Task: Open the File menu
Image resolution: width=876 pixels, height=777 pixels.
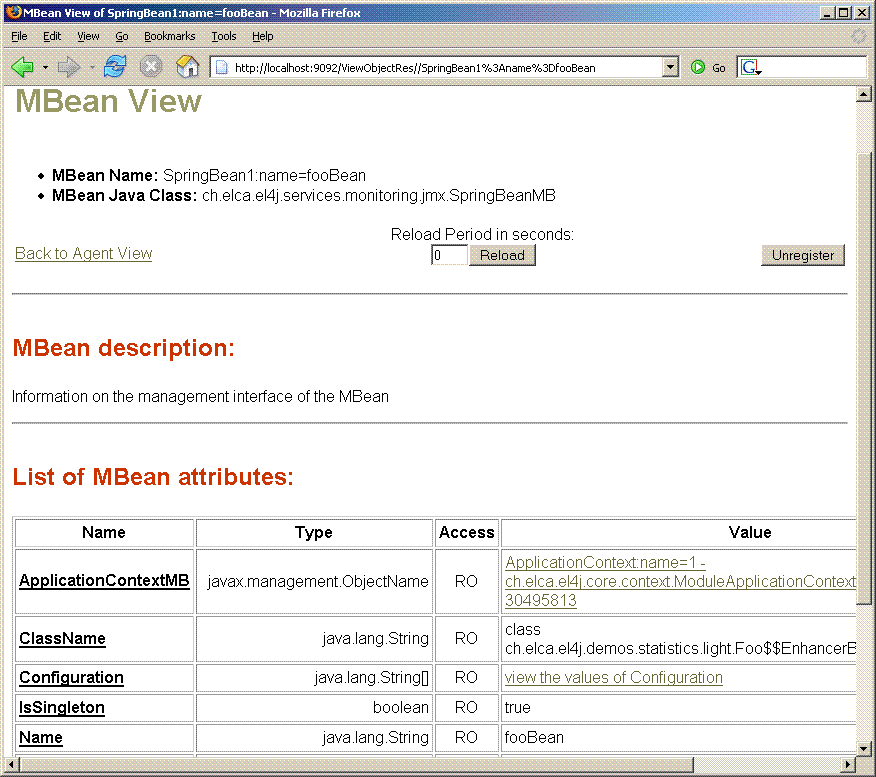Action: [x=19, y=36]
